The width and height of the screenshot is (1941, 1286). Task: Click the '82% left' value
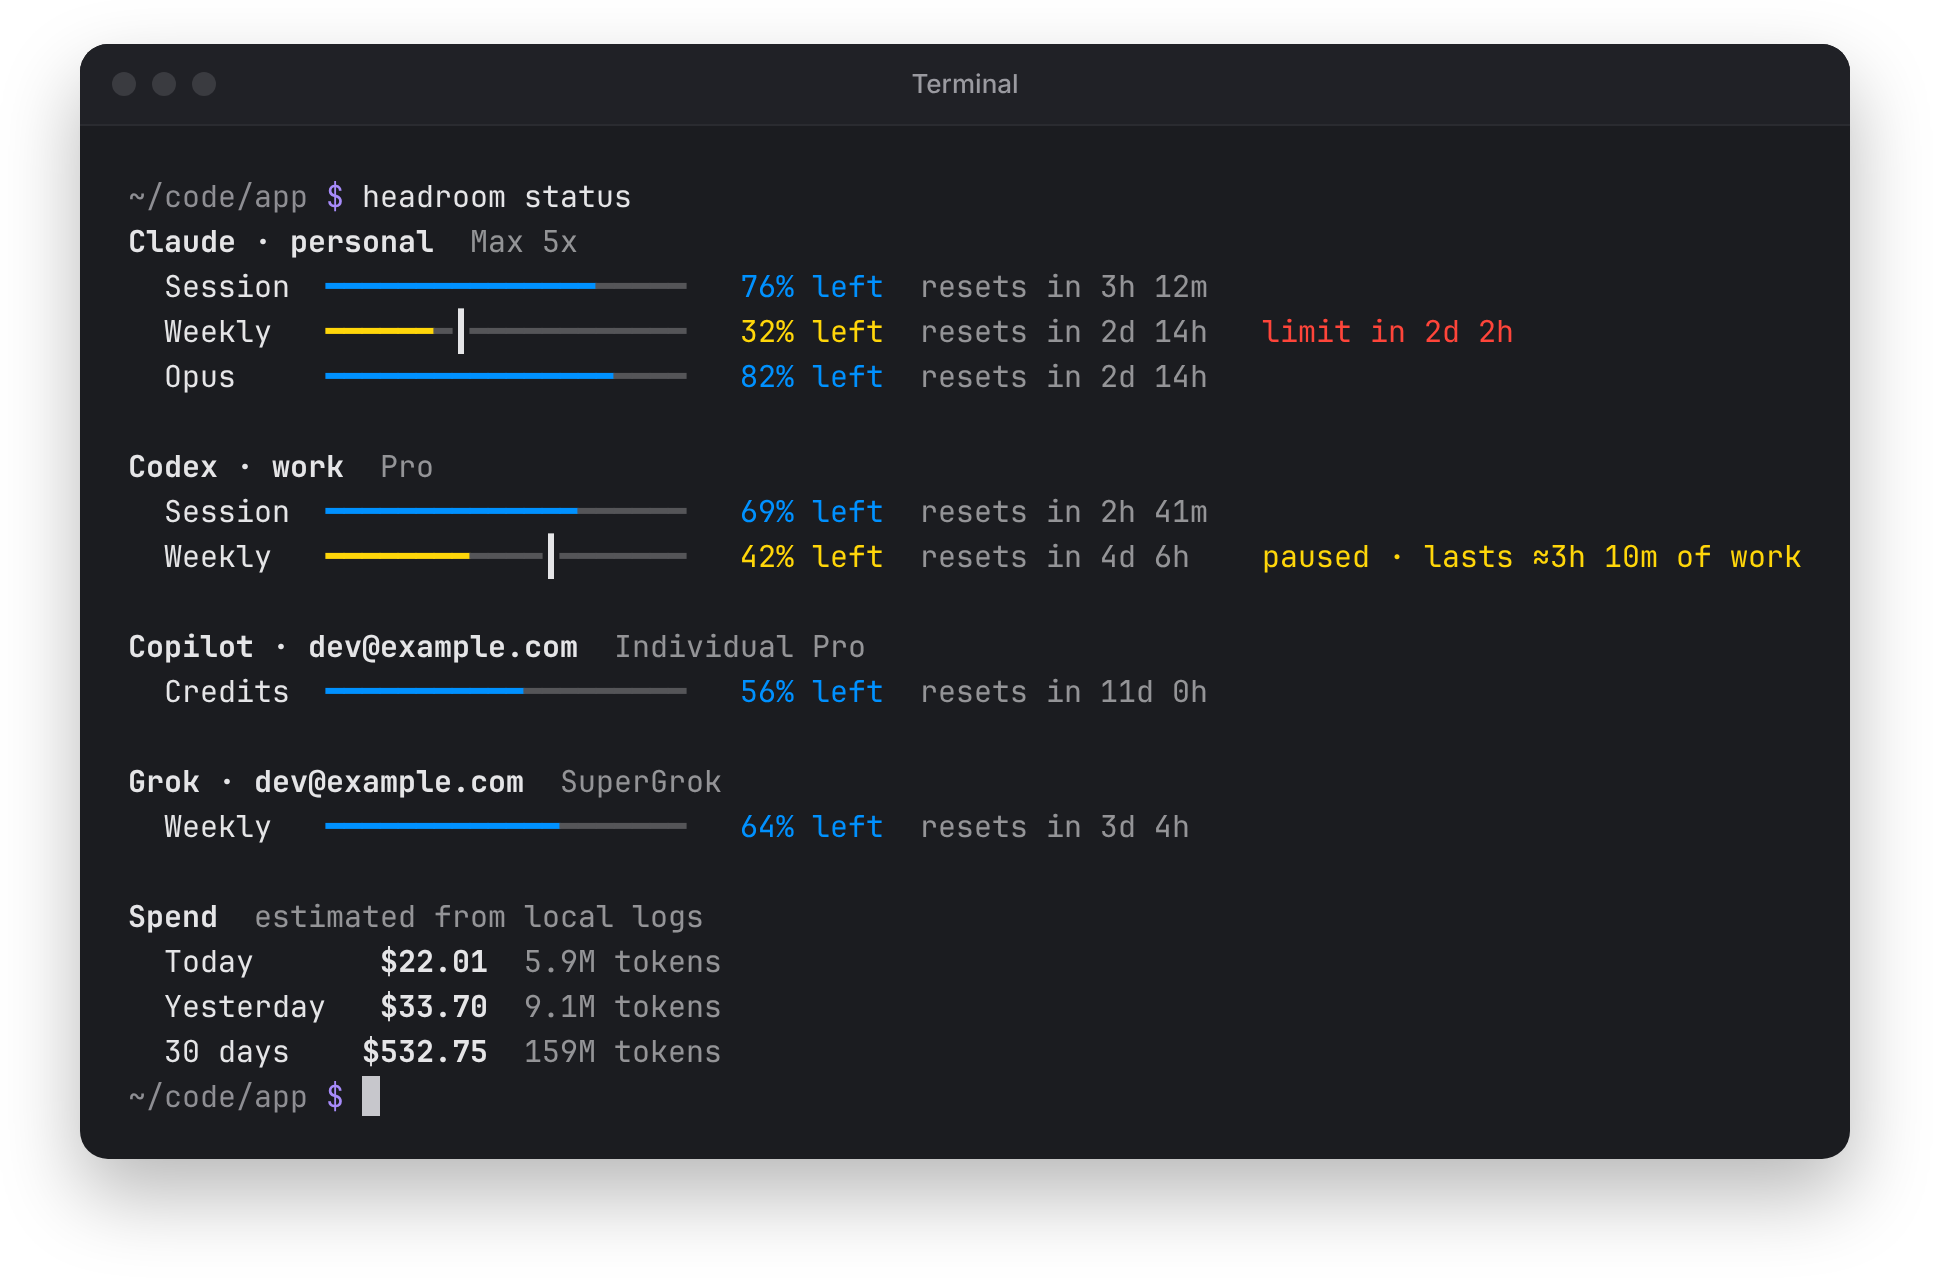(812, 377)
